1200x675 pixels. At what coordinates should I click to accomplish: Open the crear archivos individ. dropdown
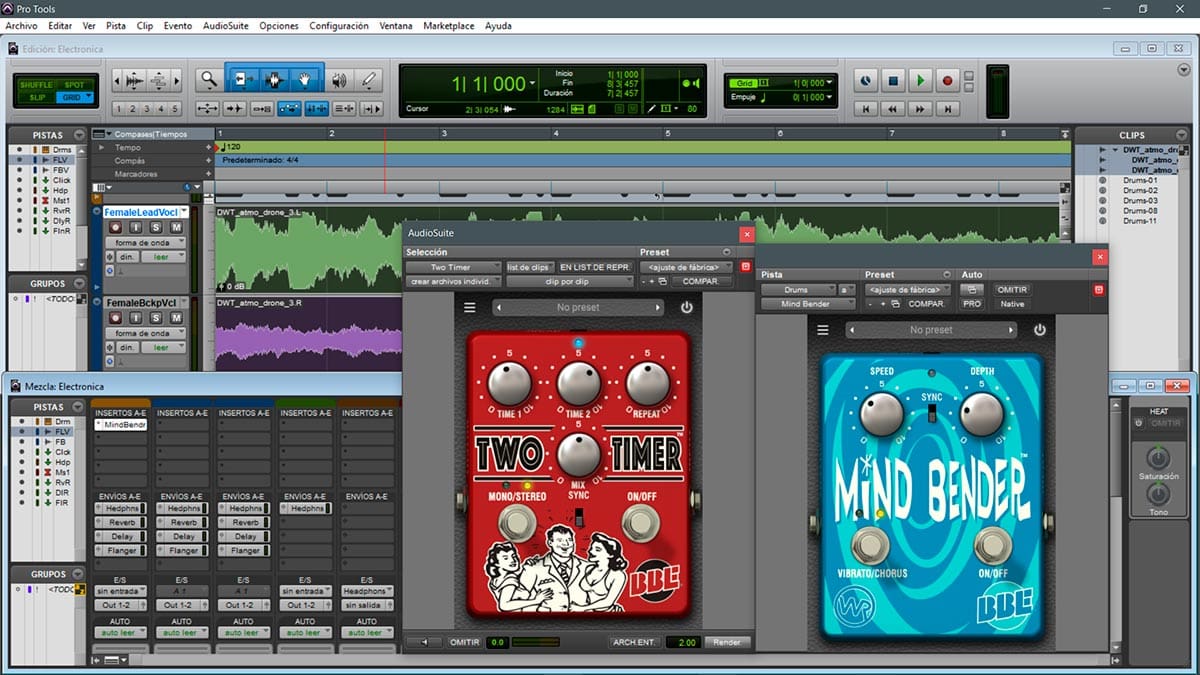[x=453, y=281]
